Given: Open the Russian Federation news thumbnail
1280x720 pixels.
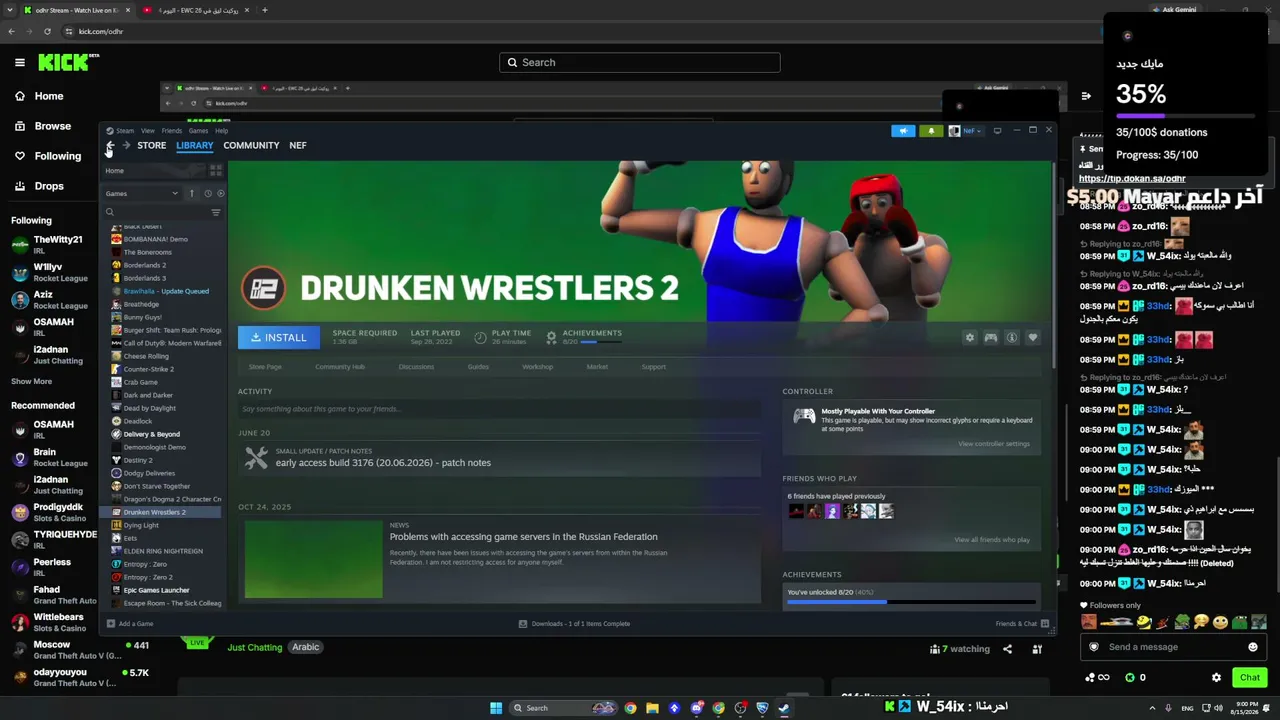Looking at the screenshot, I should [x=313, y=560].
